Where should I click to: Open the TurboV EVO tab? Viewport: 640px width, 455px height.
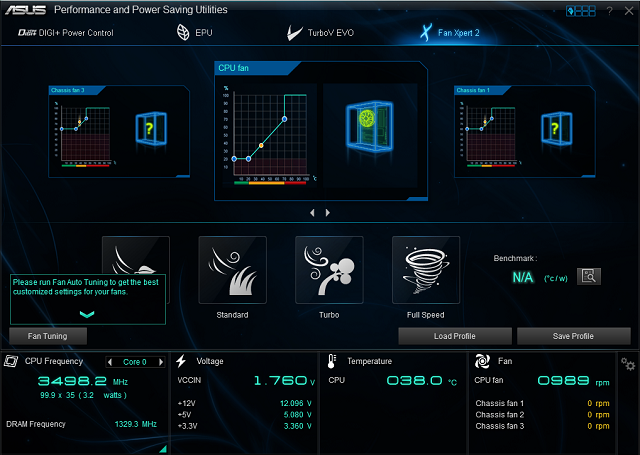(x=321, y=32)
